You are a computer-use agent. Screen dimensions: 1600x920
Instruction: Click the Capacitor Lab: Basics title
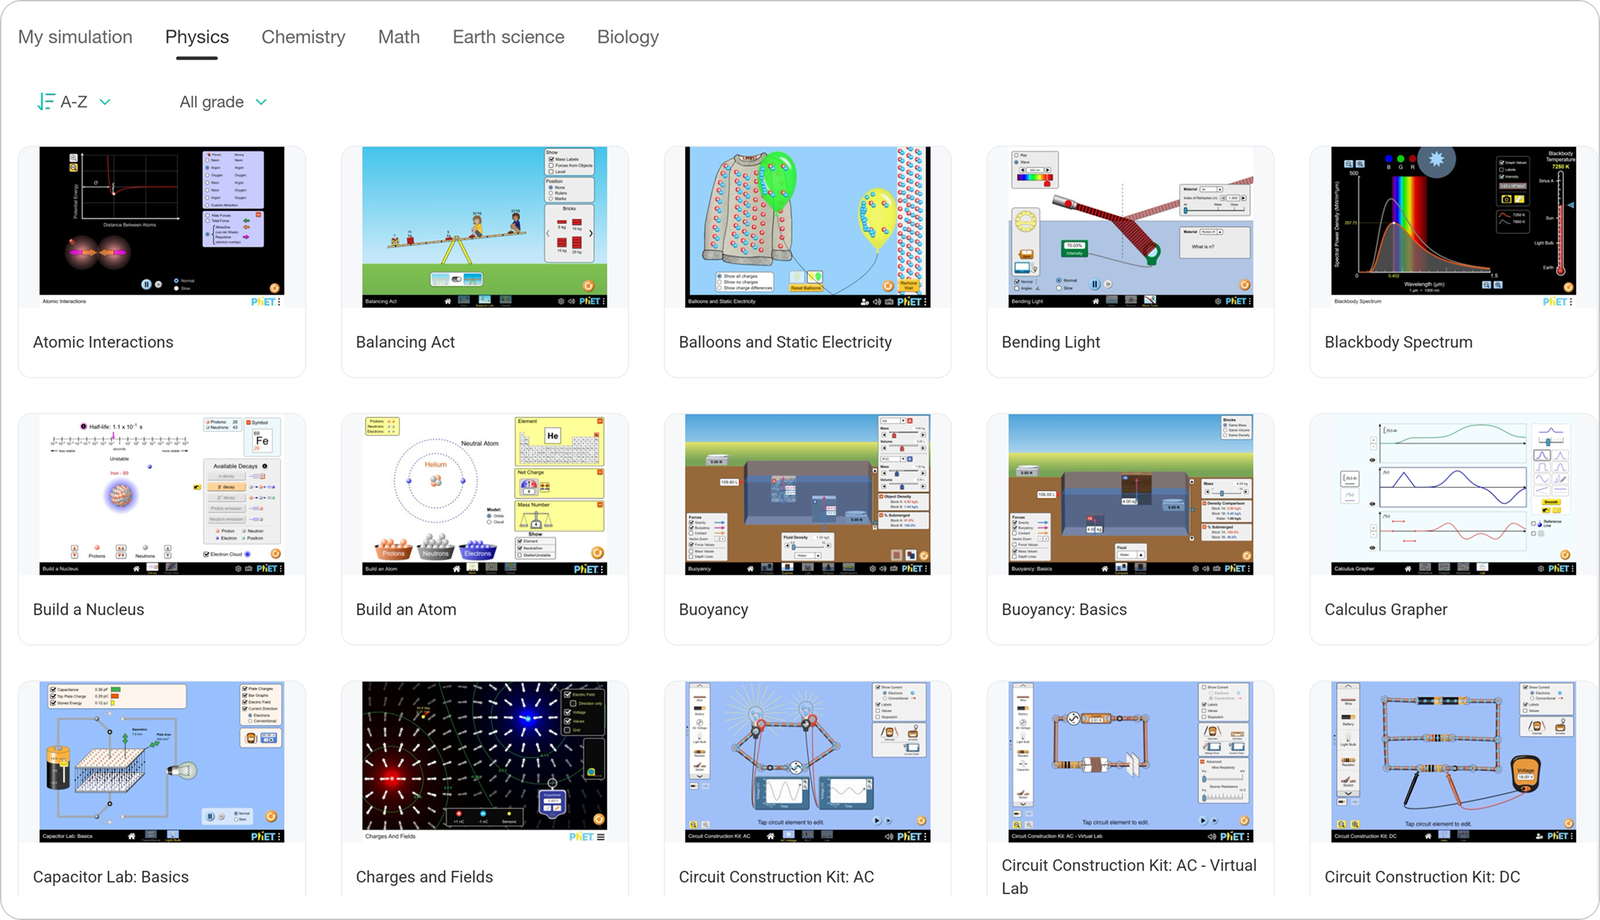coord(111,877)
